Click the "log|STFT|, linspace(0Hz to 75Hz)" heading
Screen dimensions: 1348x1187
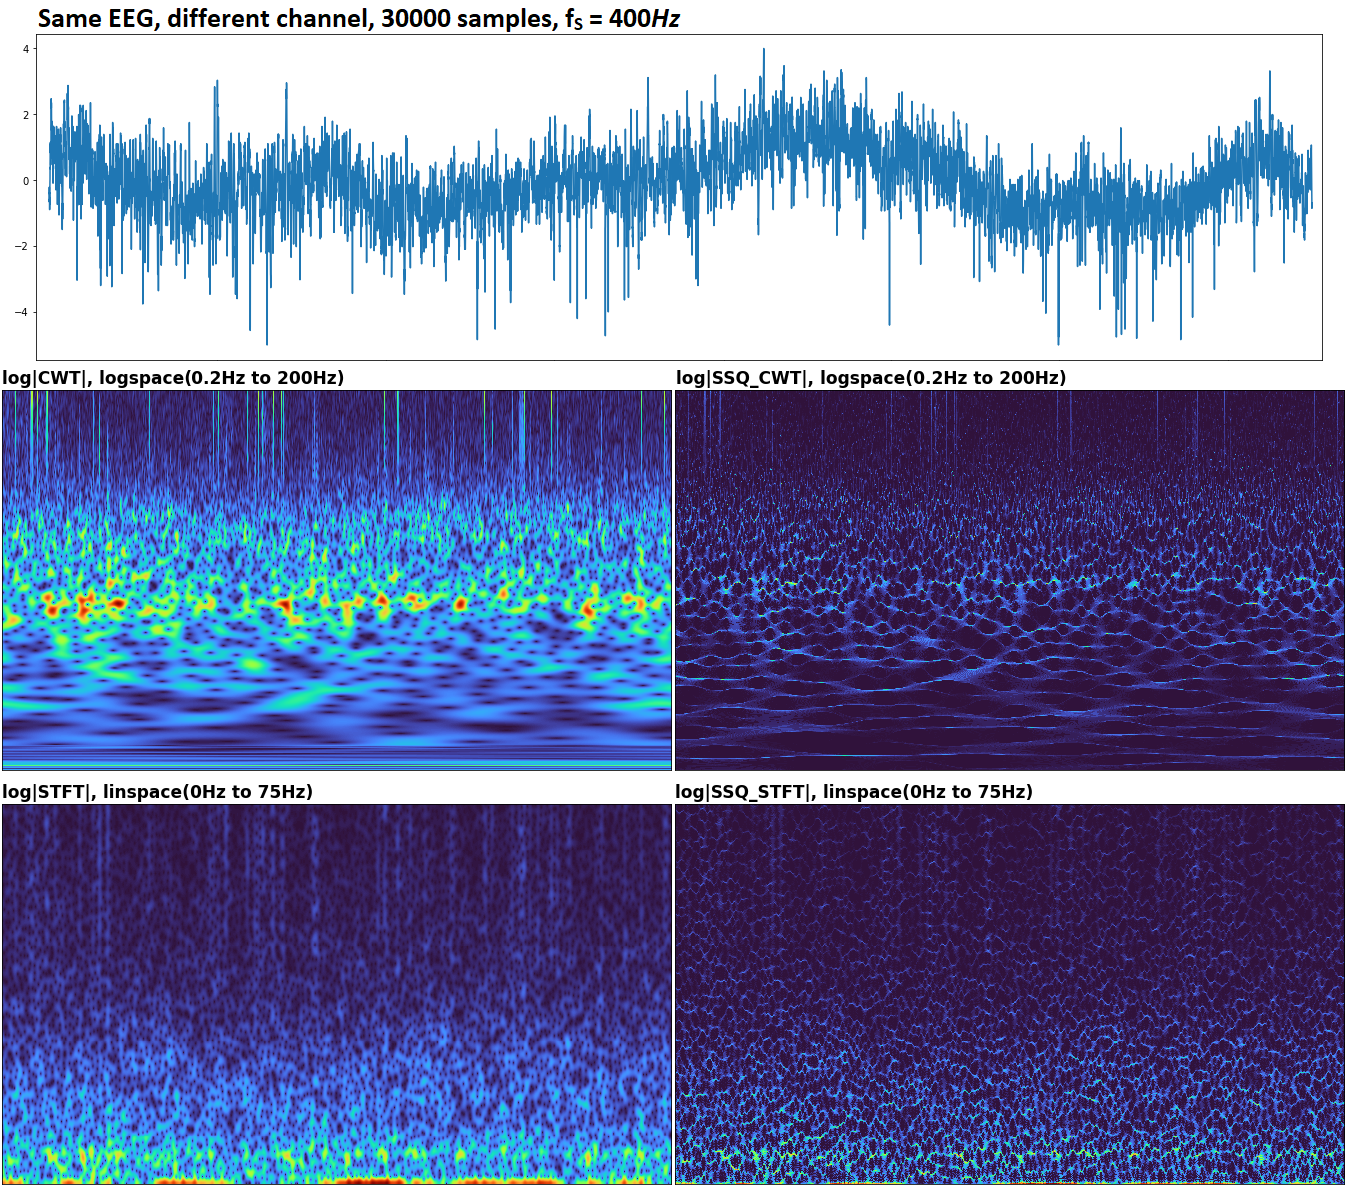(x=157, y=792)
